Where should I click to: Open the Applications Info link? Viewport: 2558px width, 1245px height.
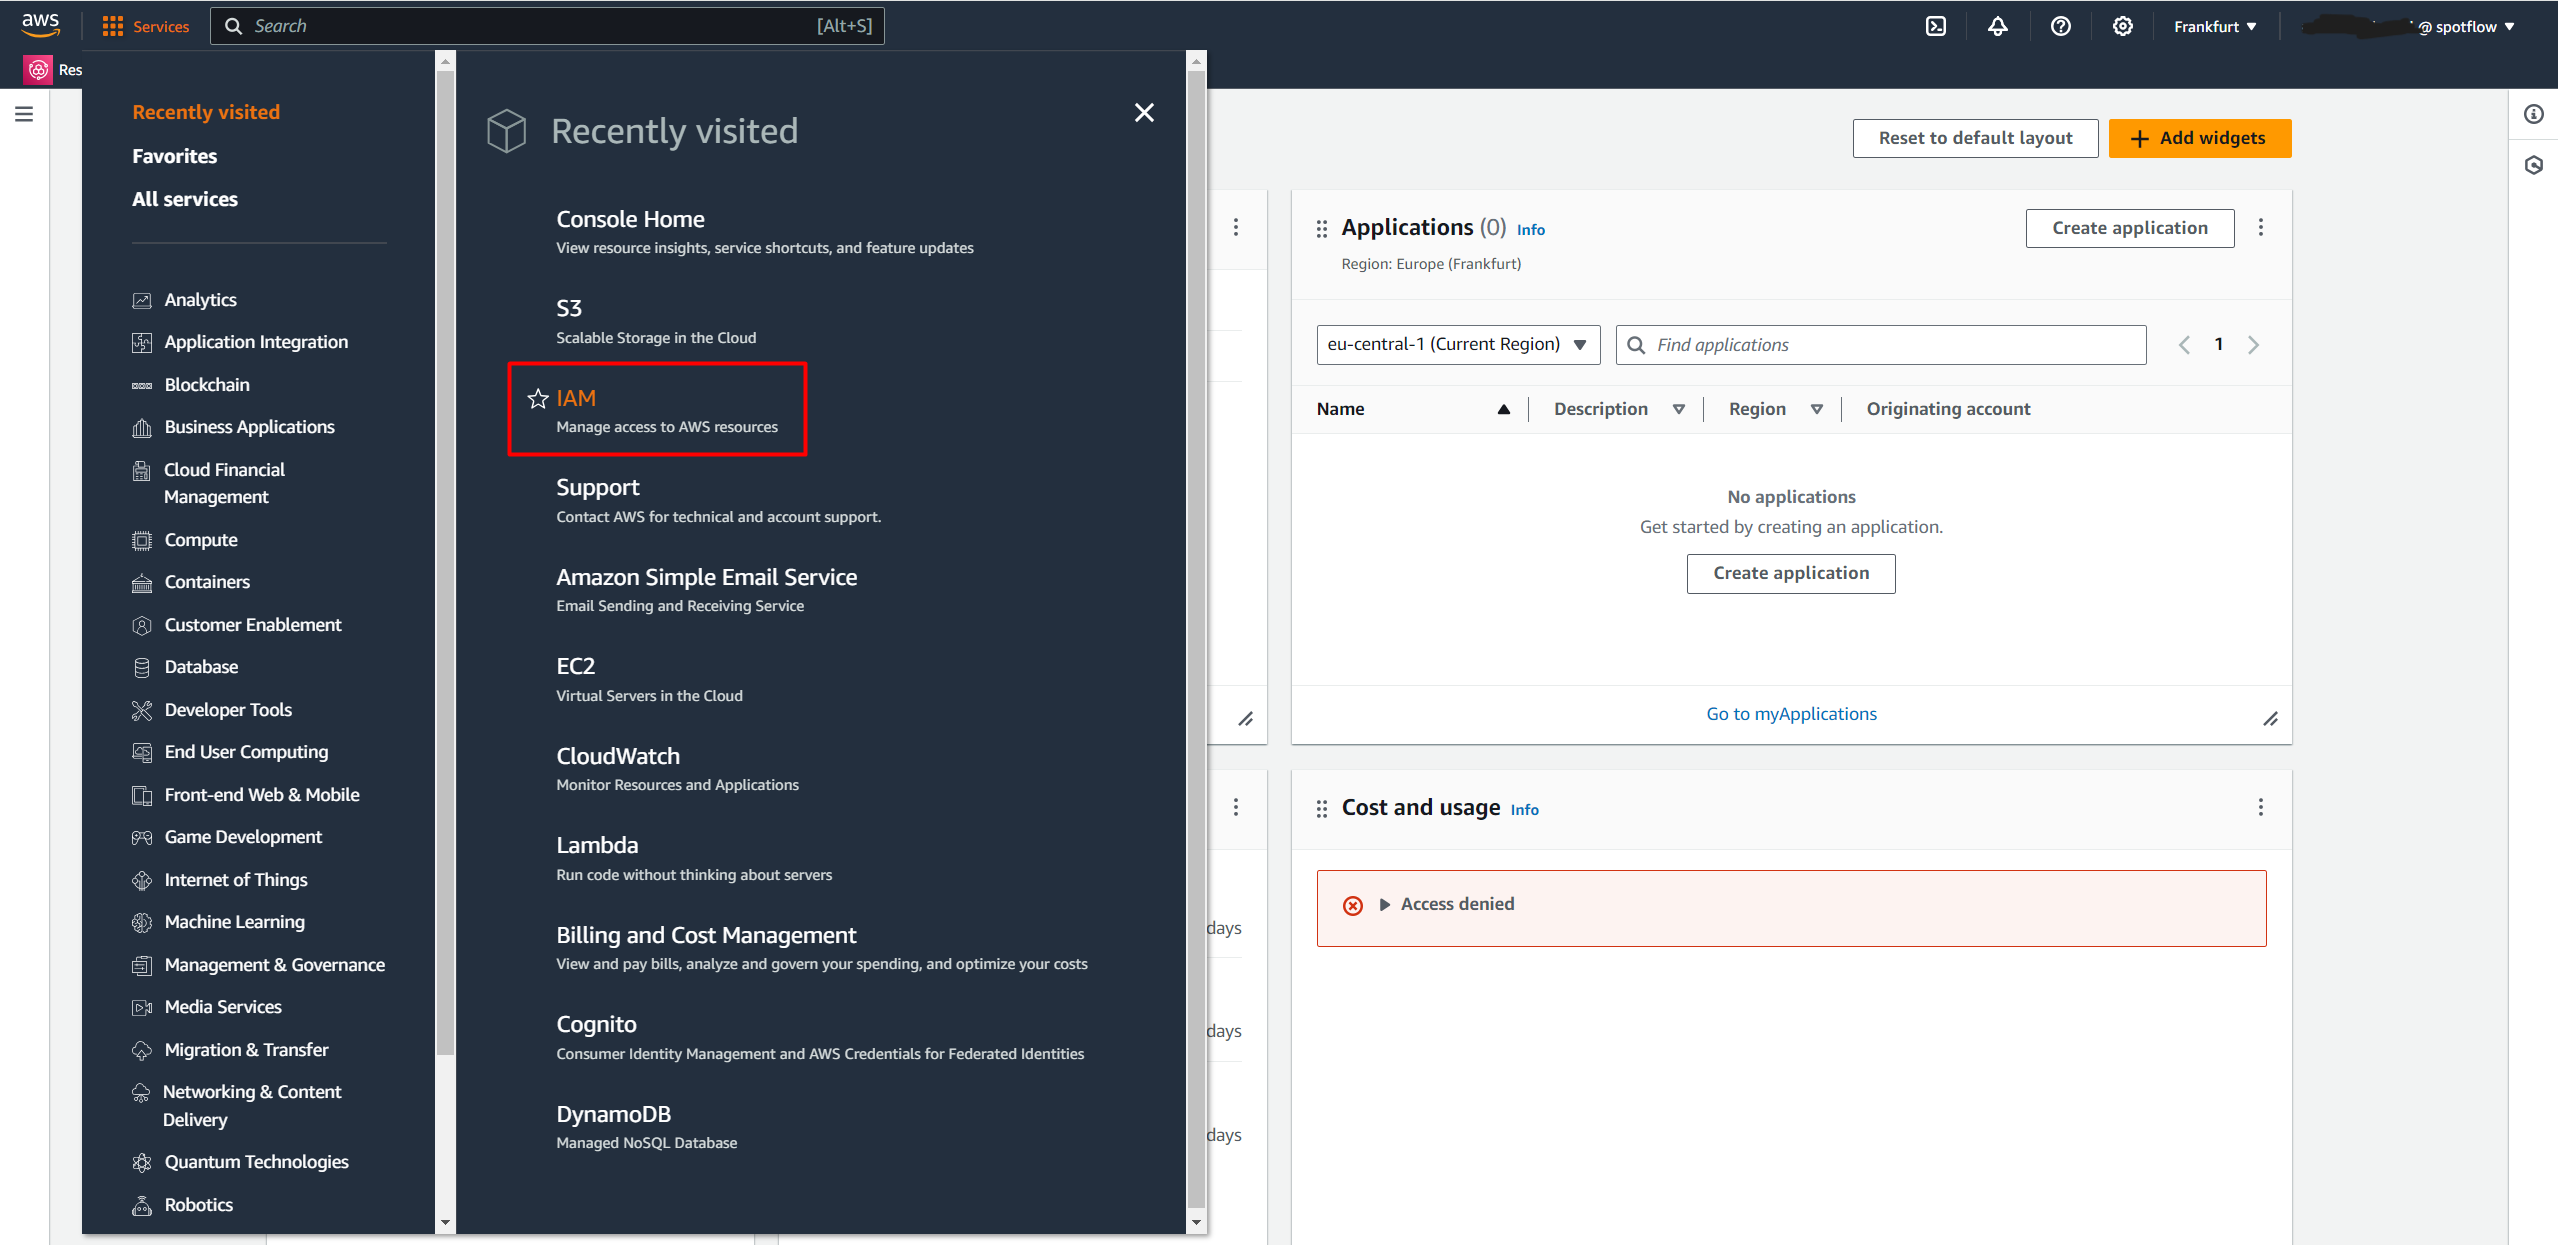[1530, 230]
